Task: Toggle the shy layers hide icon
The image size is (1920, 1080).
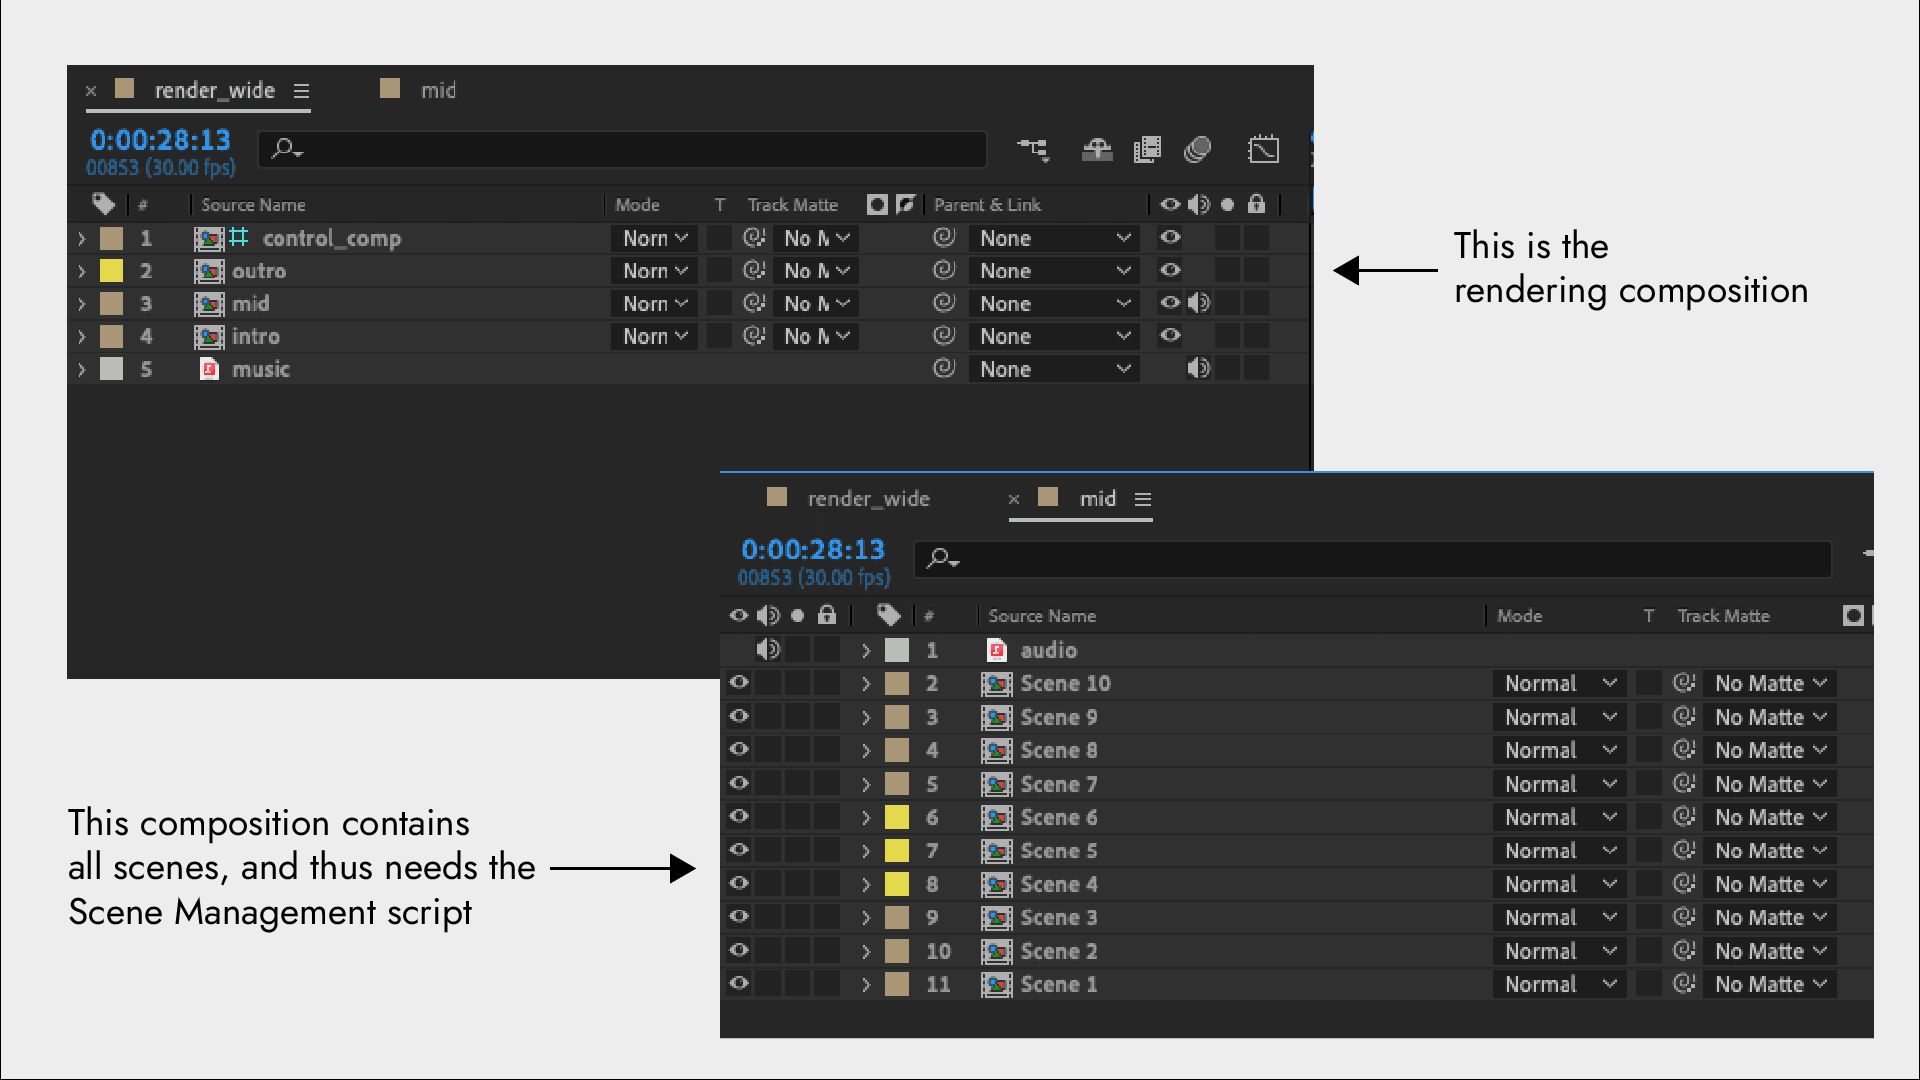Action: (1097, 150)
